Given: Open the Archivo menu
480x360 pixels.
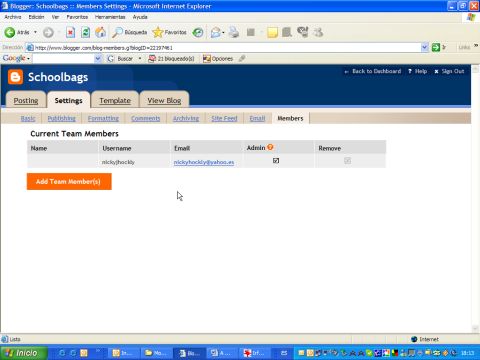Looking at the screenshot, I should tap(13, 17).
